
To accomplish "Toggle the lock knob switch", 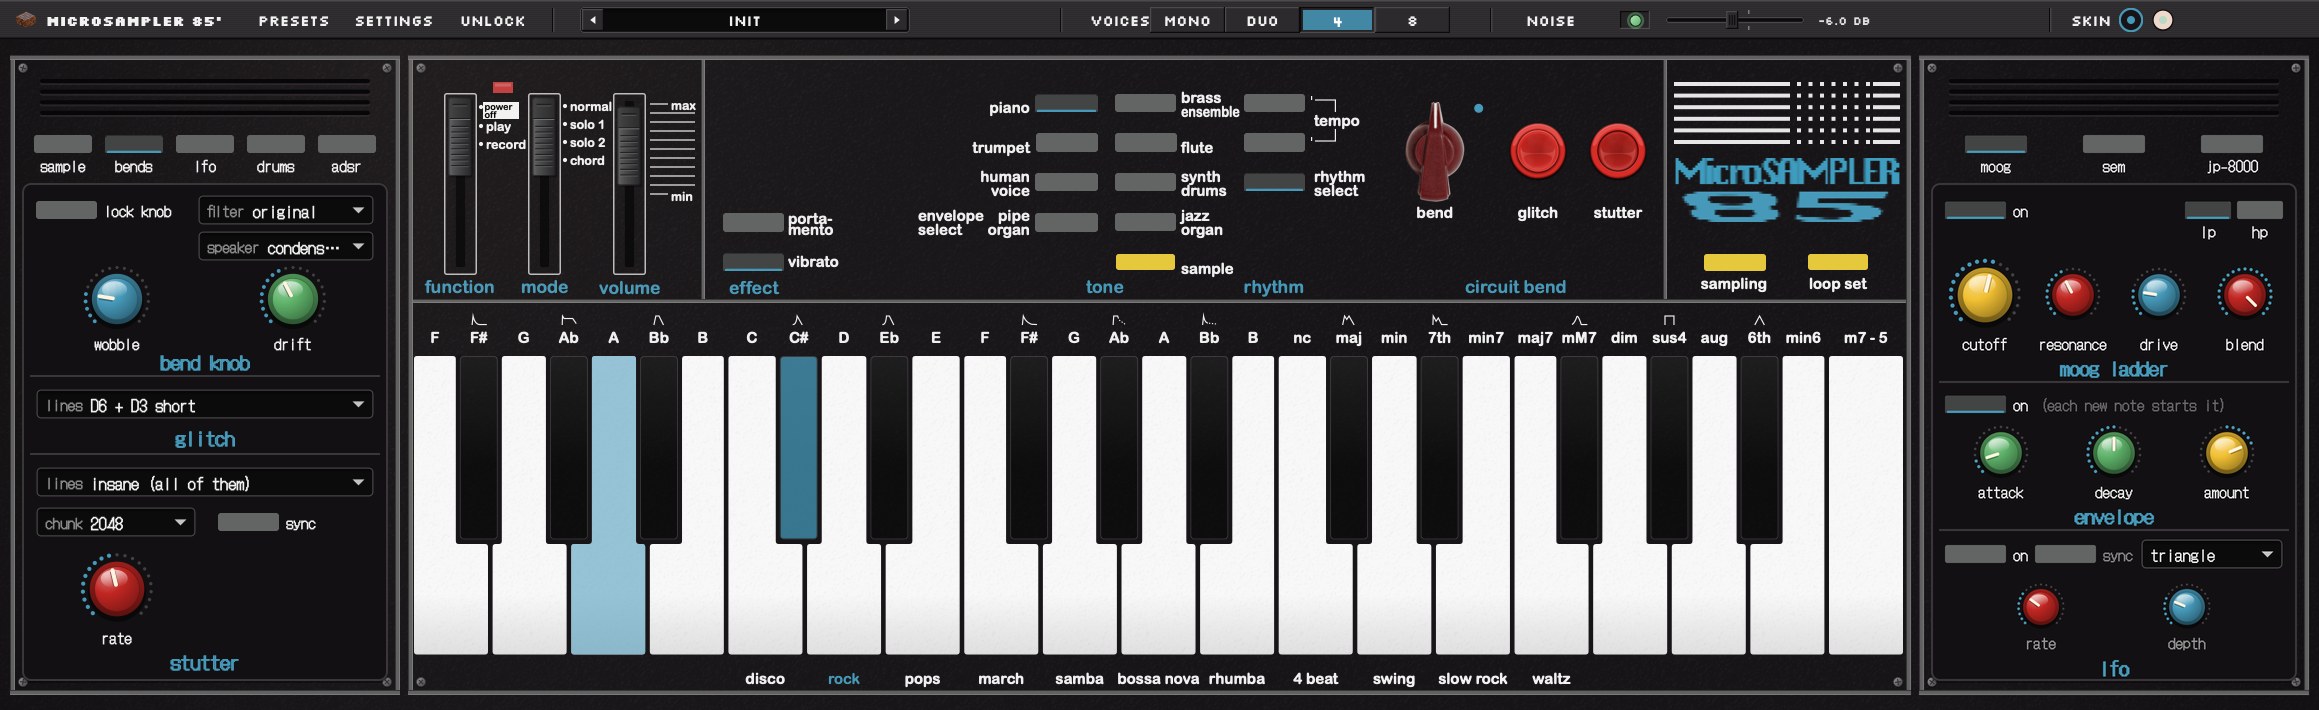I will 66,210.
